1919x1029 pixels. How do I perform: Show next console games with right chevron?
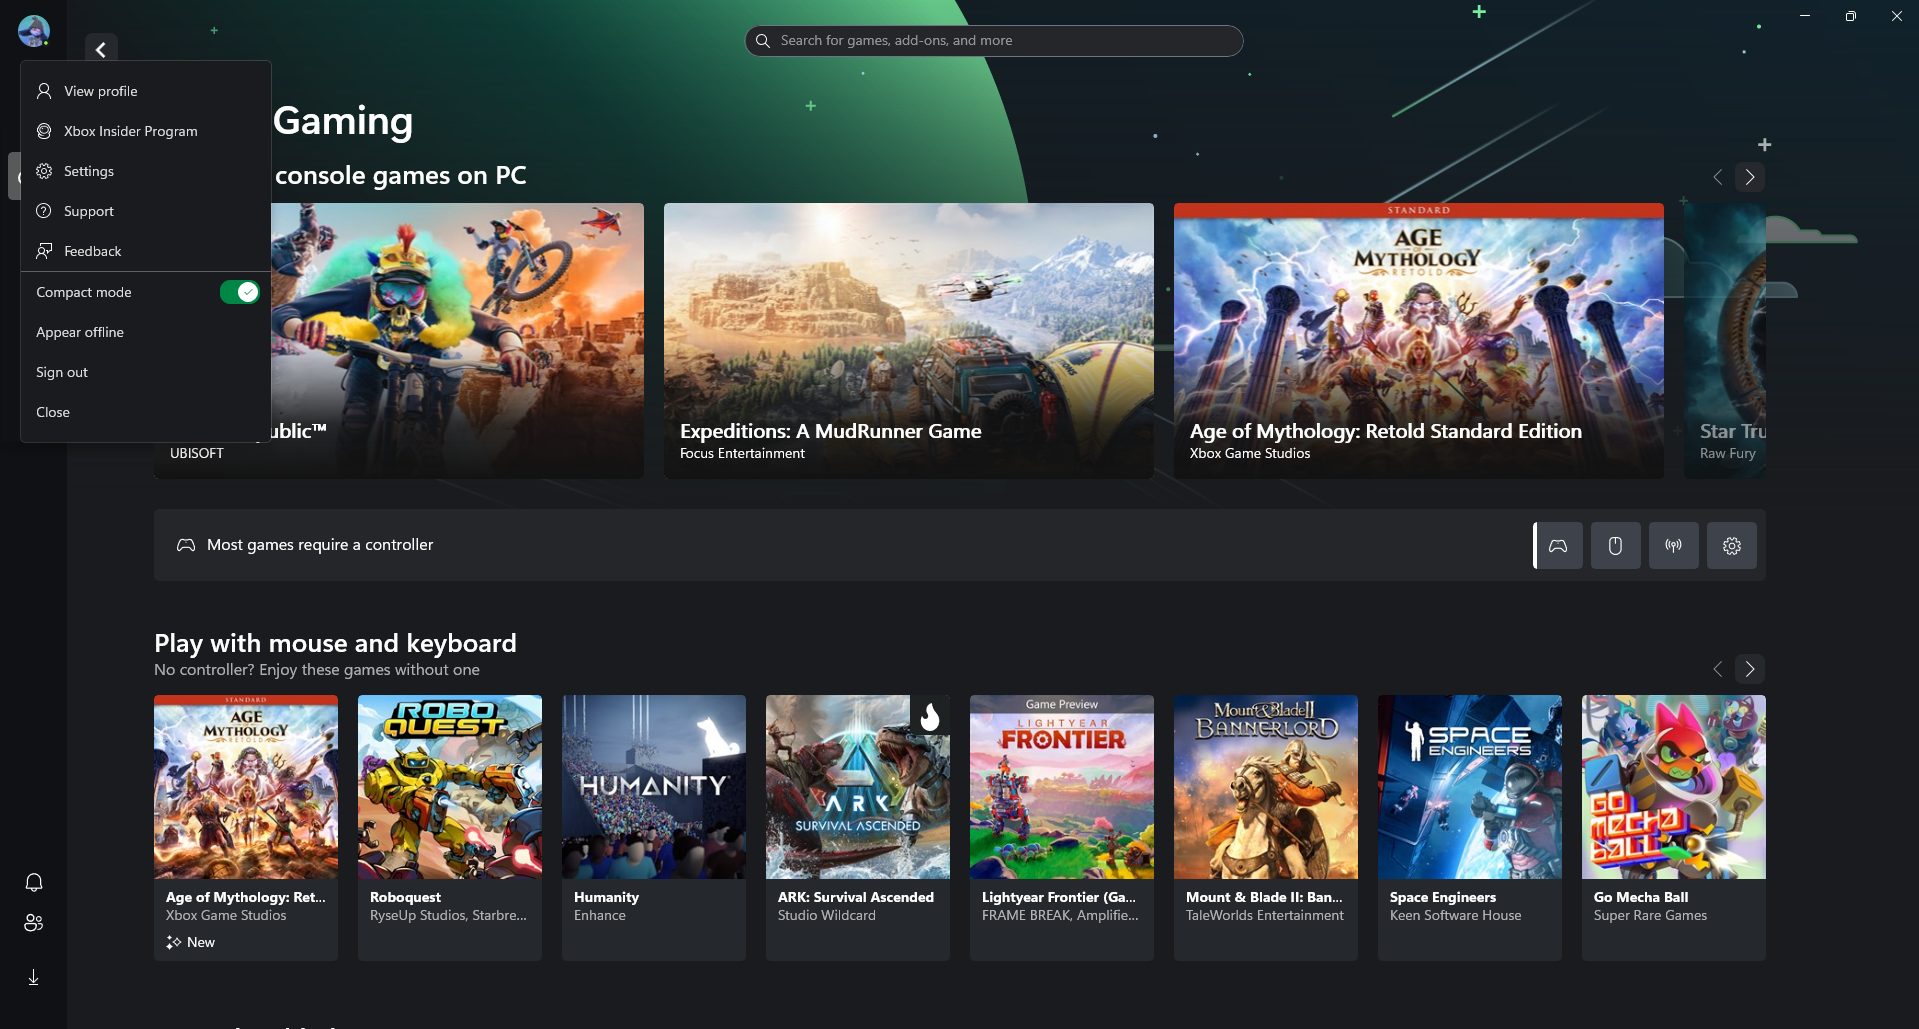(x=1749, y=177)
